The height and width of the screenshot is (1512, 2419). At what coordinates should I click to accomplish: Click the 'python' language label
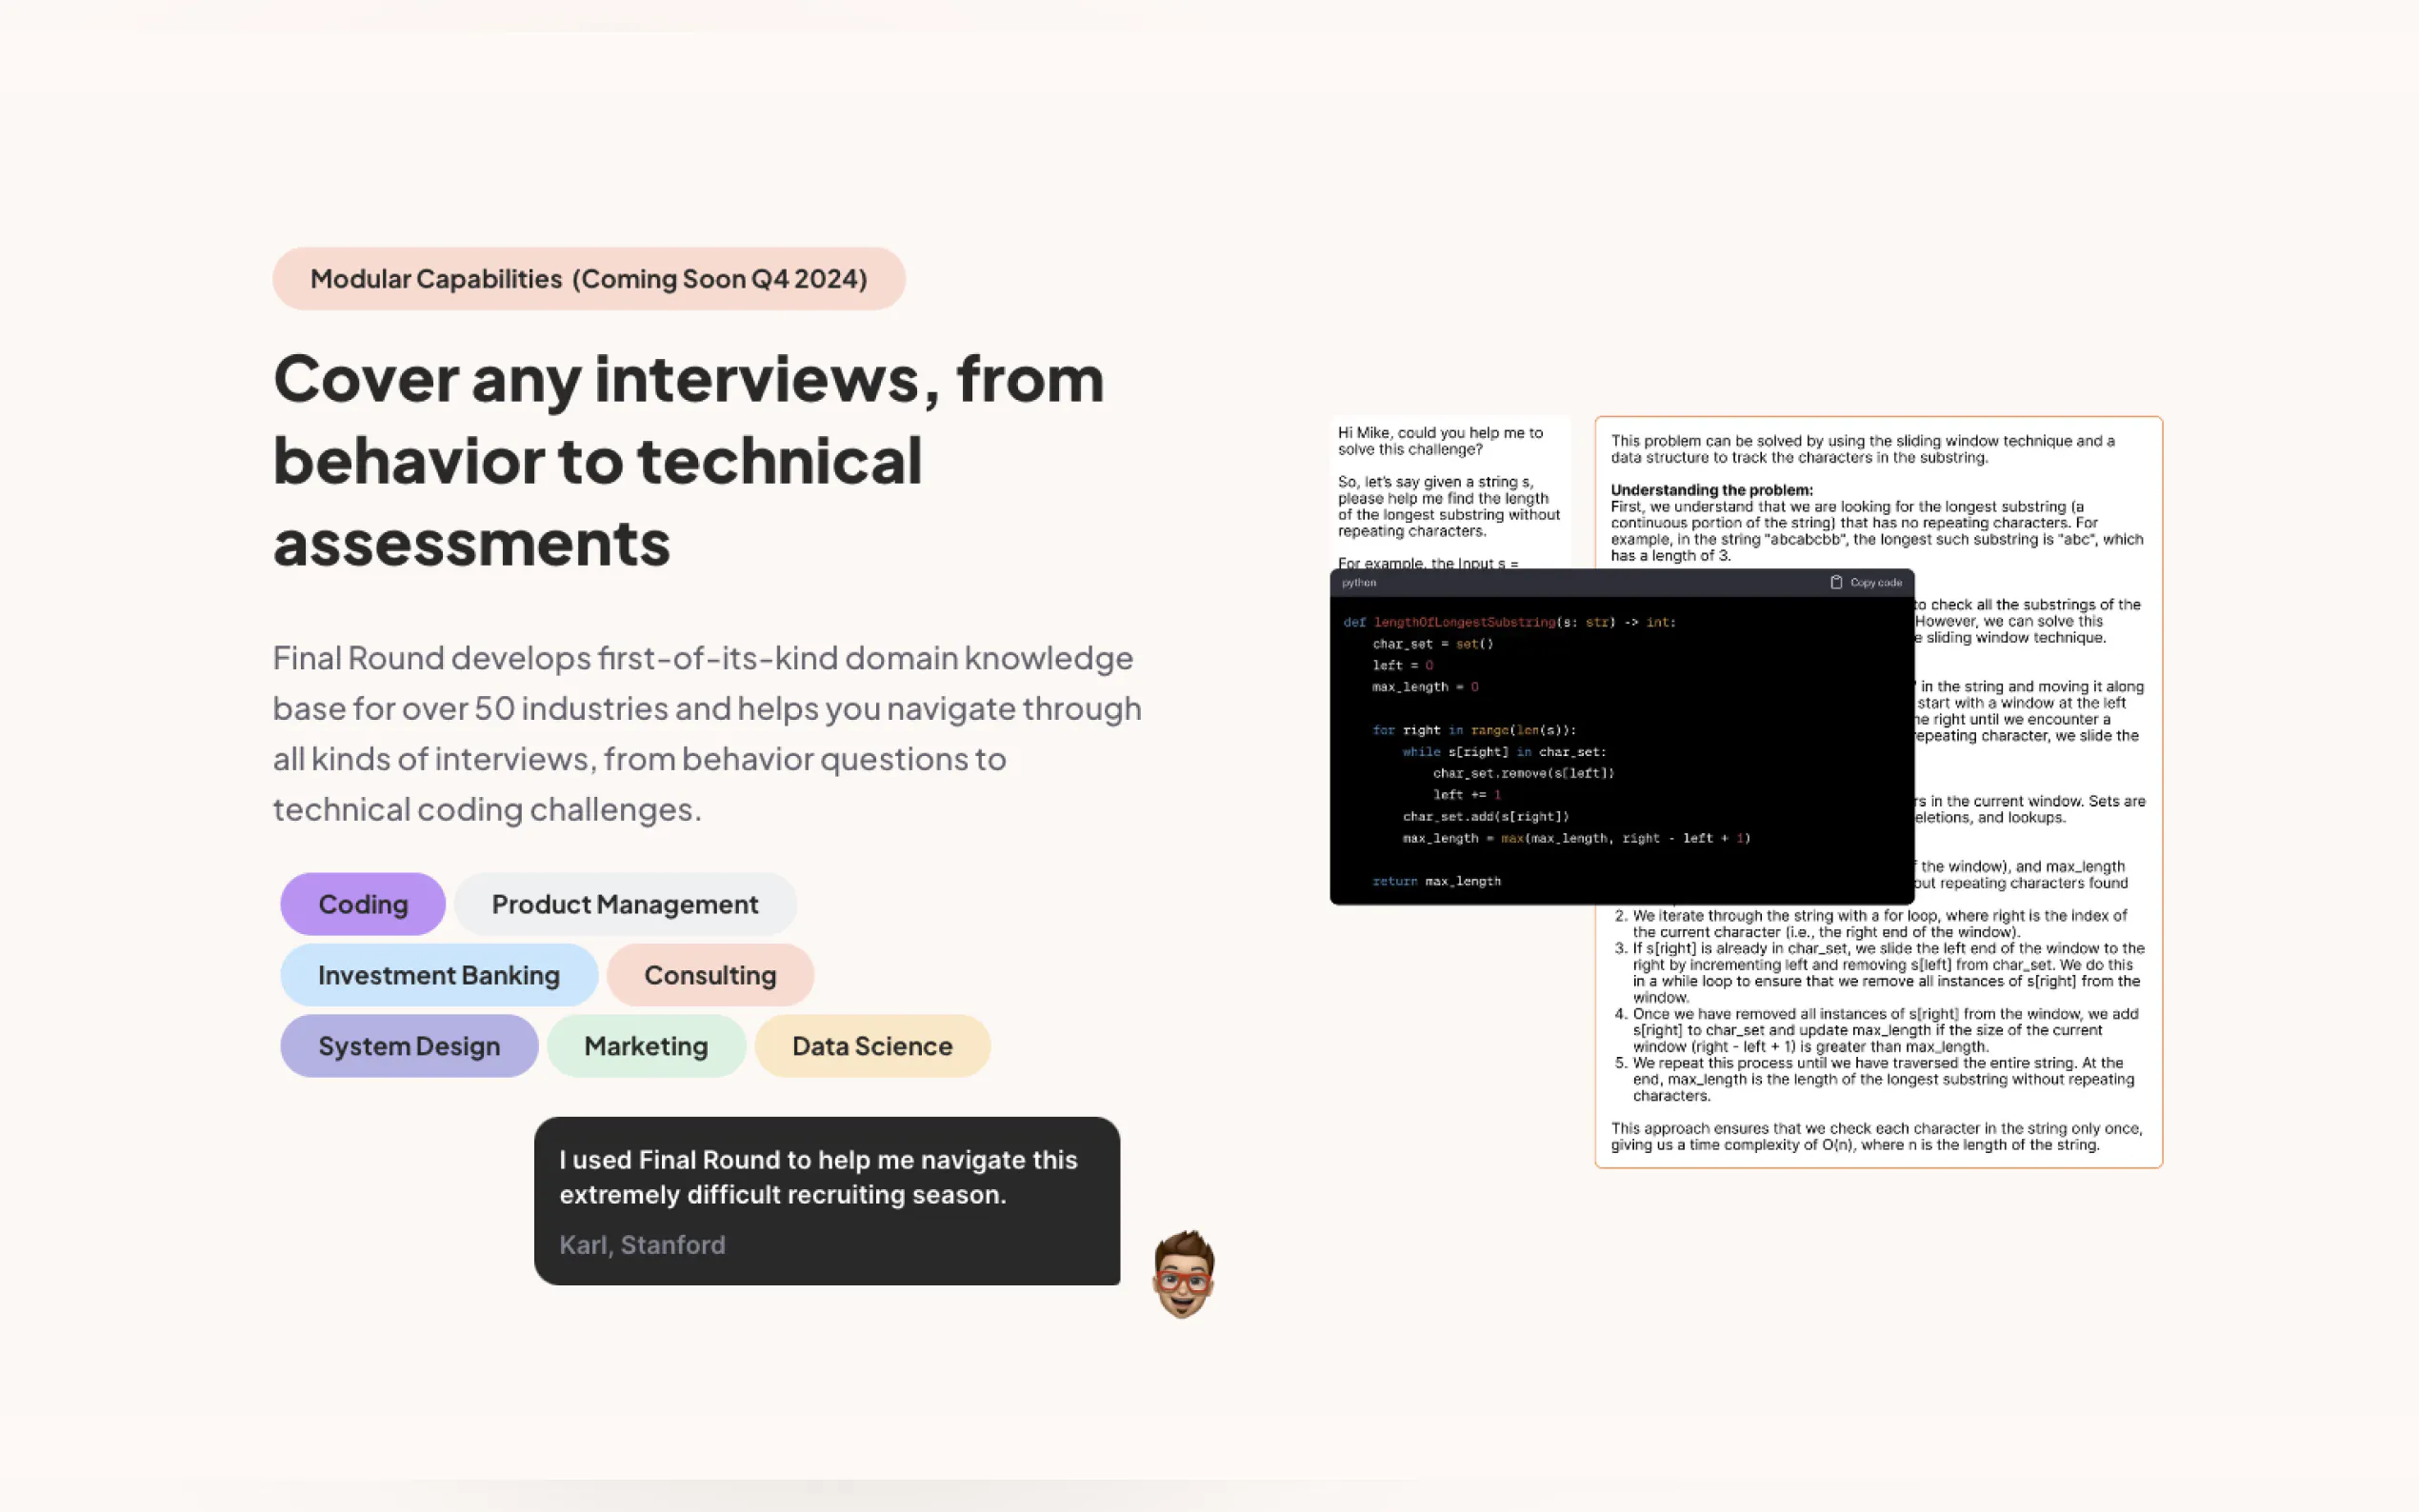[x=1359, y=582]
